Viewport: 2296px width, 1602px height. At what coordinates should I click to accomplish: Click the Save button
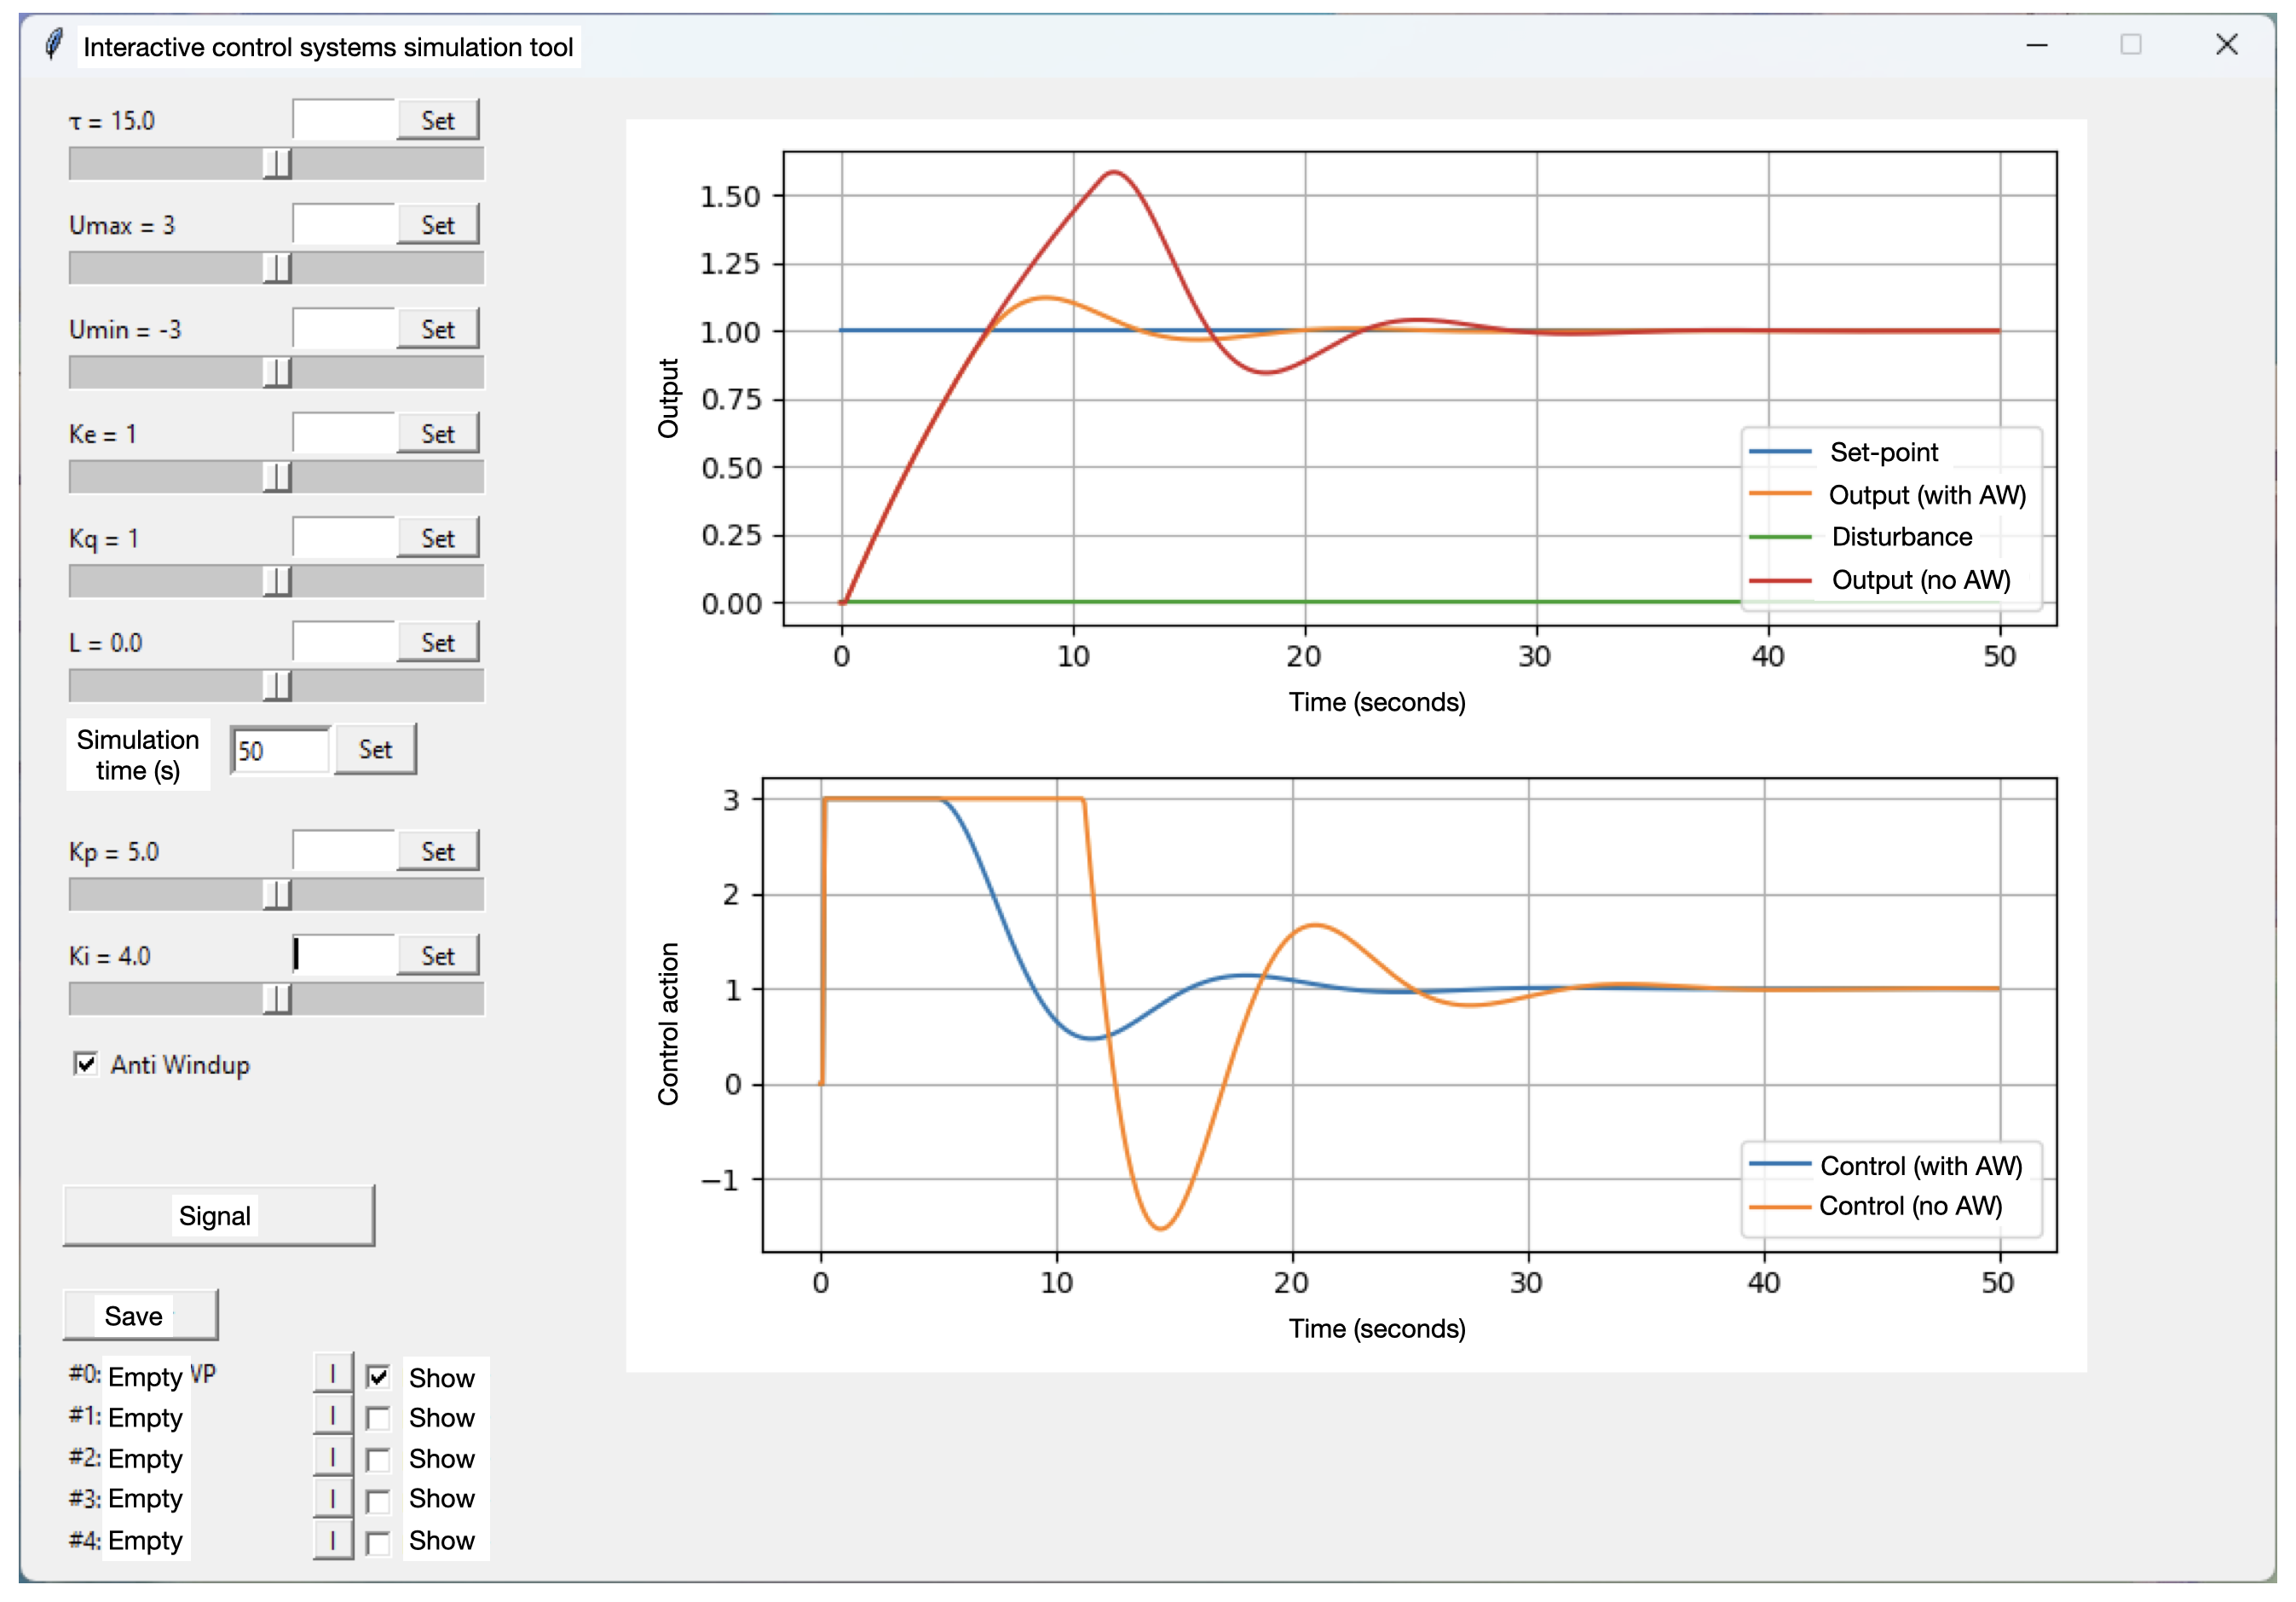coord(141,1316)
